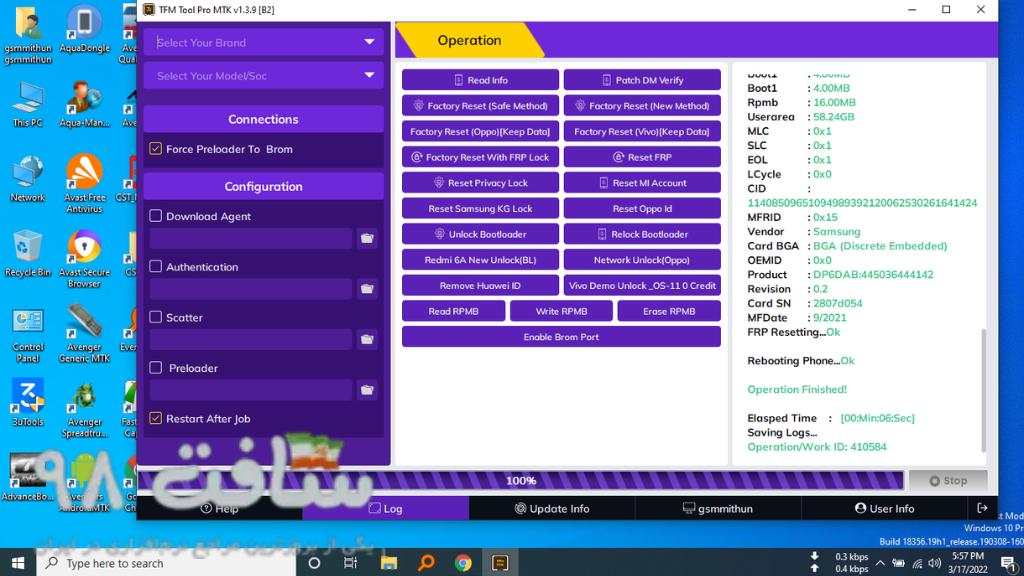Open the User Info tab
Screen dimensions: 1024x576
tap(884, 508)
